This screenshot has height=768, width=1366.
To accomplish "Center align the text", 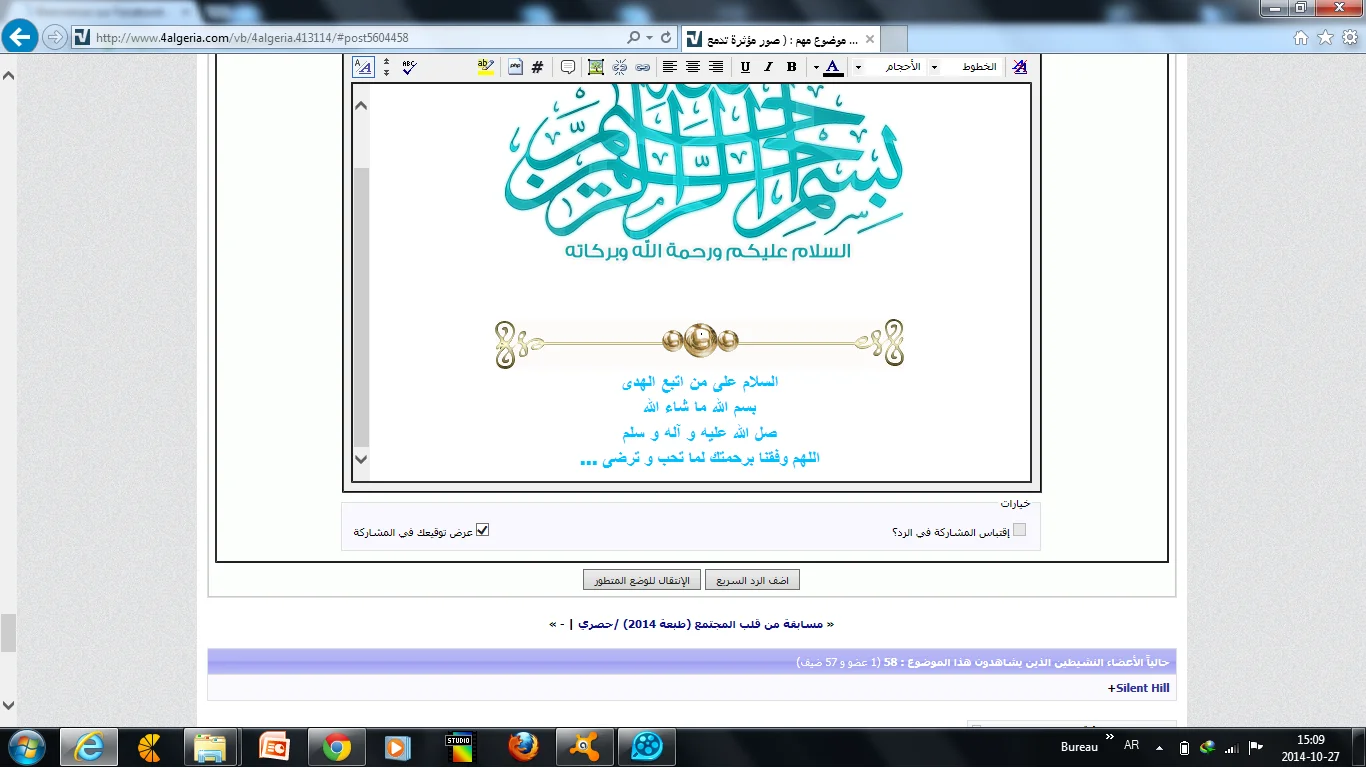I will [693, 67].
